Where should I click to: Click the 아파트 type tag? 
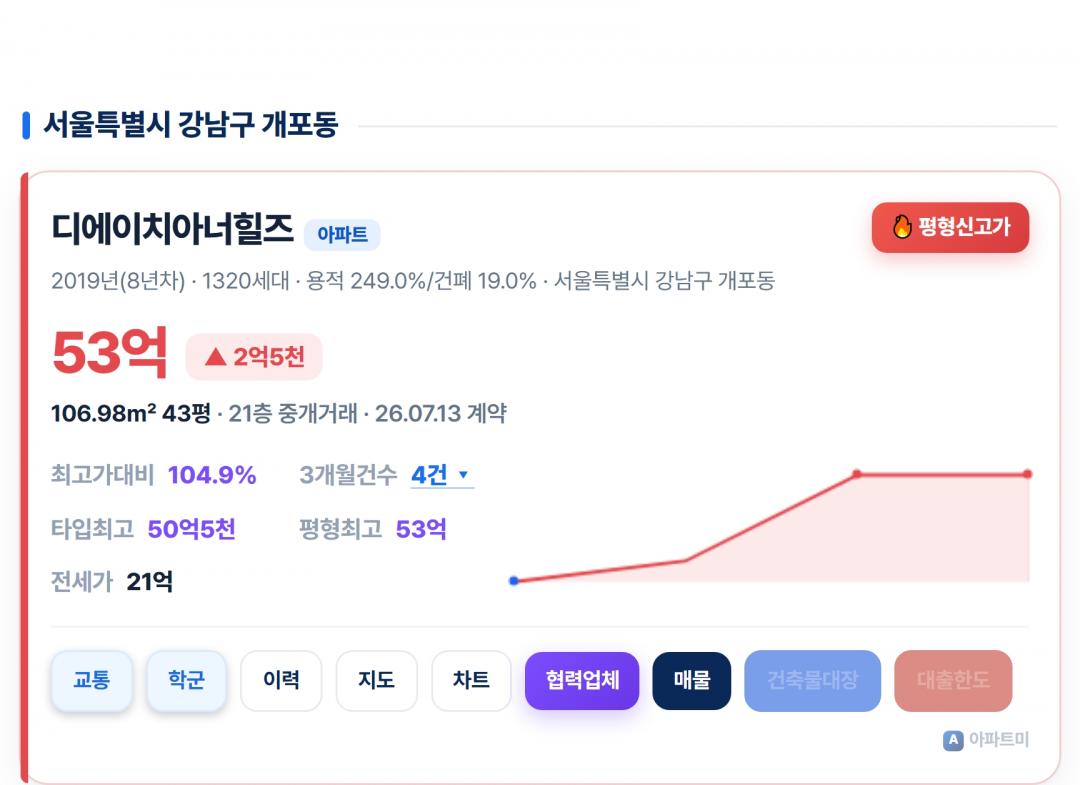(x=342, y=235)
